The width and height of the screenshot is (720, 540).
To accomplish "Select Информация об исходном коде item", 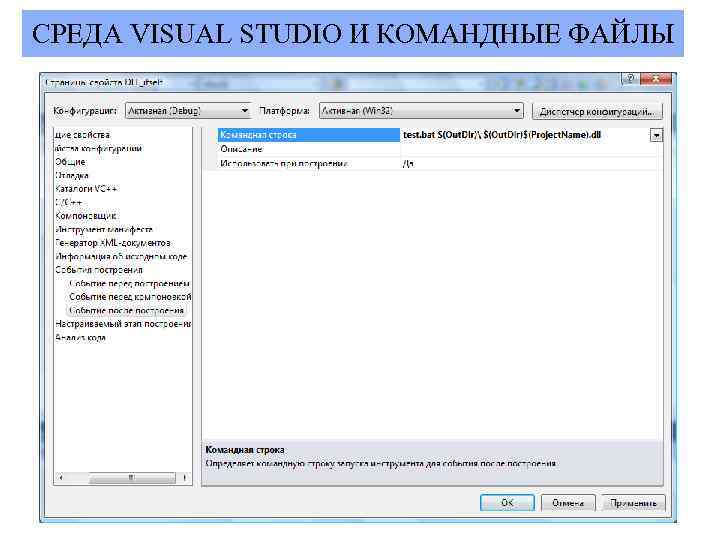I will tap(121, 257).
